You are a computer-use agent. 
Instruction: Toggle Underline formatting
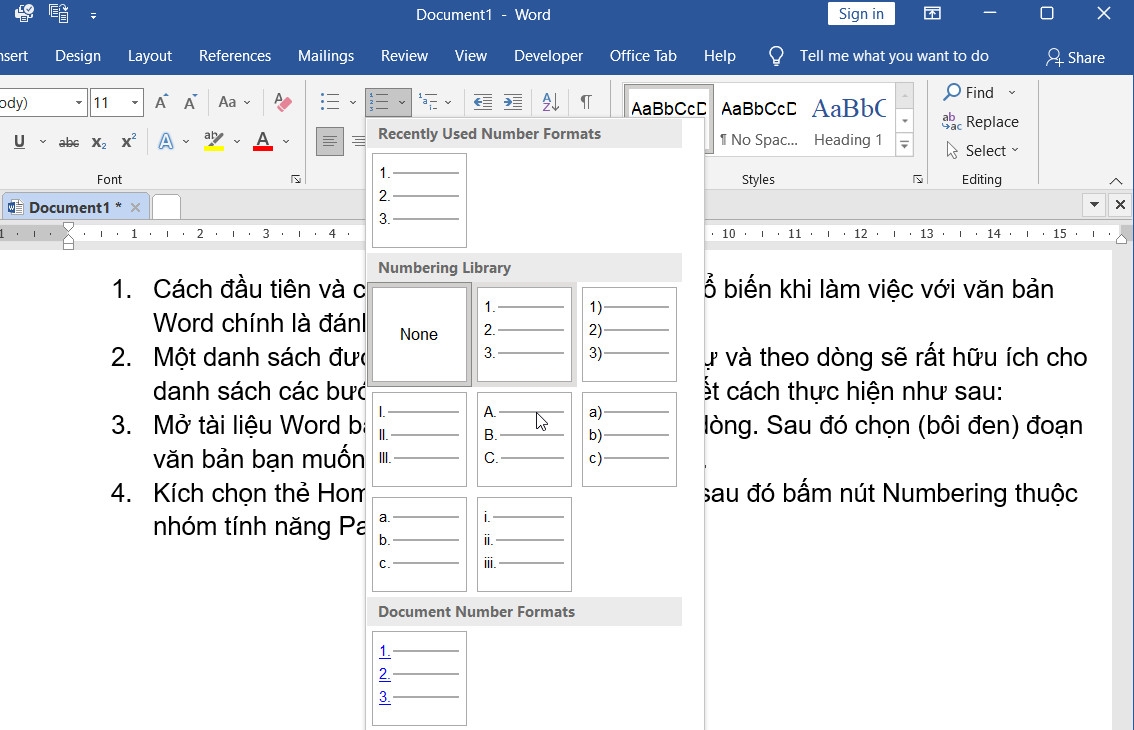point(20,142)
